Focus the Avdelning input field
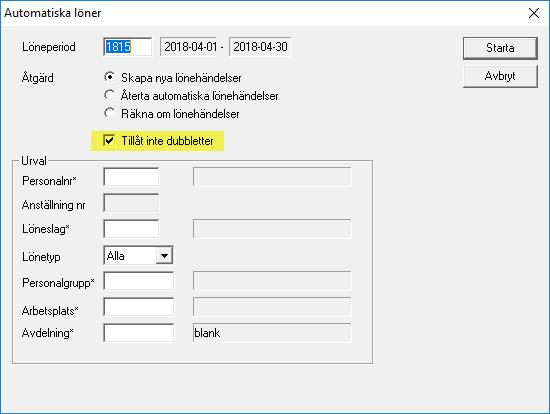Screen dimensions: 550x414 pos(139,333)
